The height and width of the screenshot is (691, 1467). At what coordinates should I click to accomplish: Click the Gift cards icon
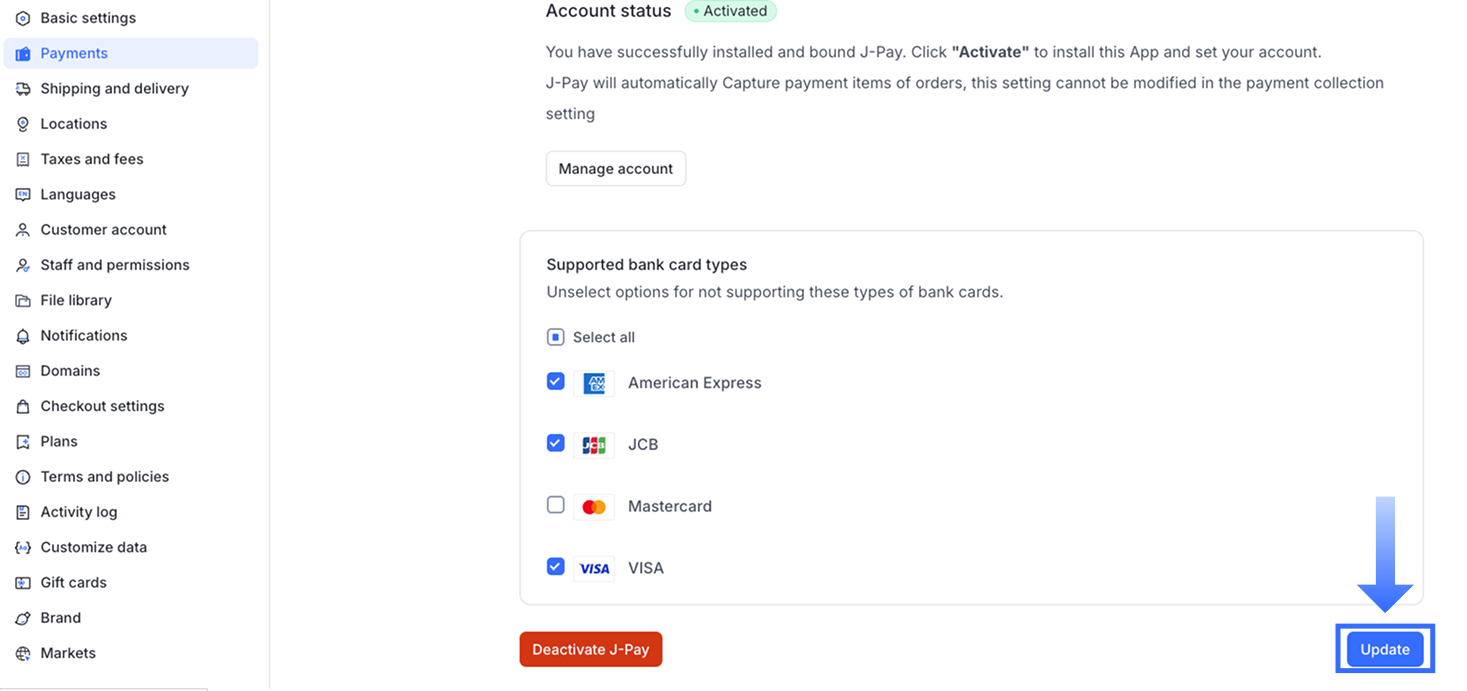point(23,583)
